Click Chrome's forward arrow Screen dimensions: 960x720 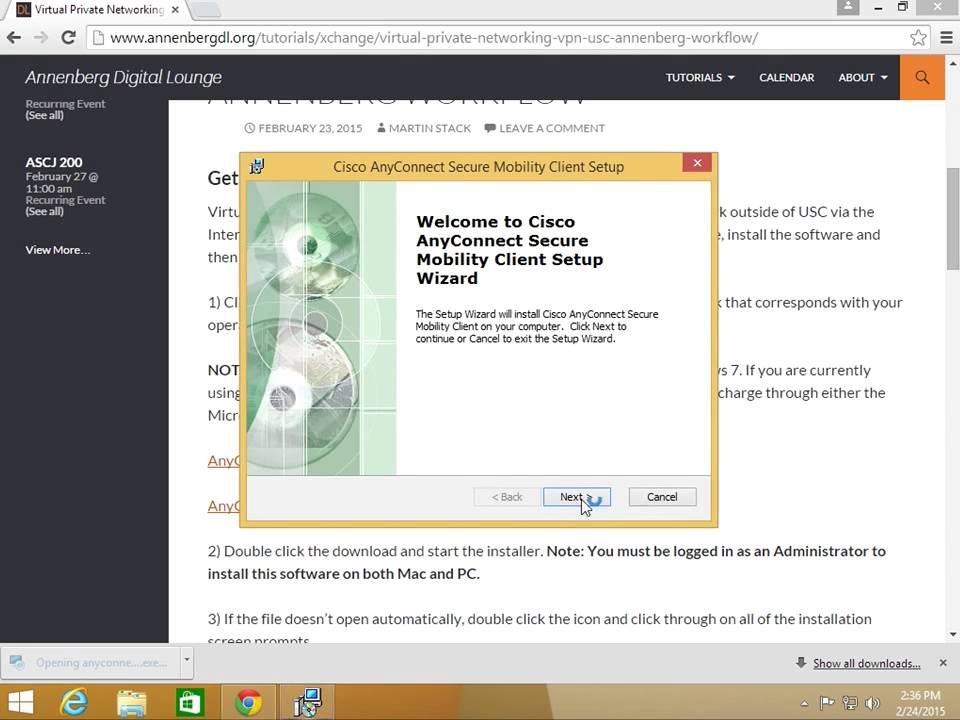click(40, 37)
